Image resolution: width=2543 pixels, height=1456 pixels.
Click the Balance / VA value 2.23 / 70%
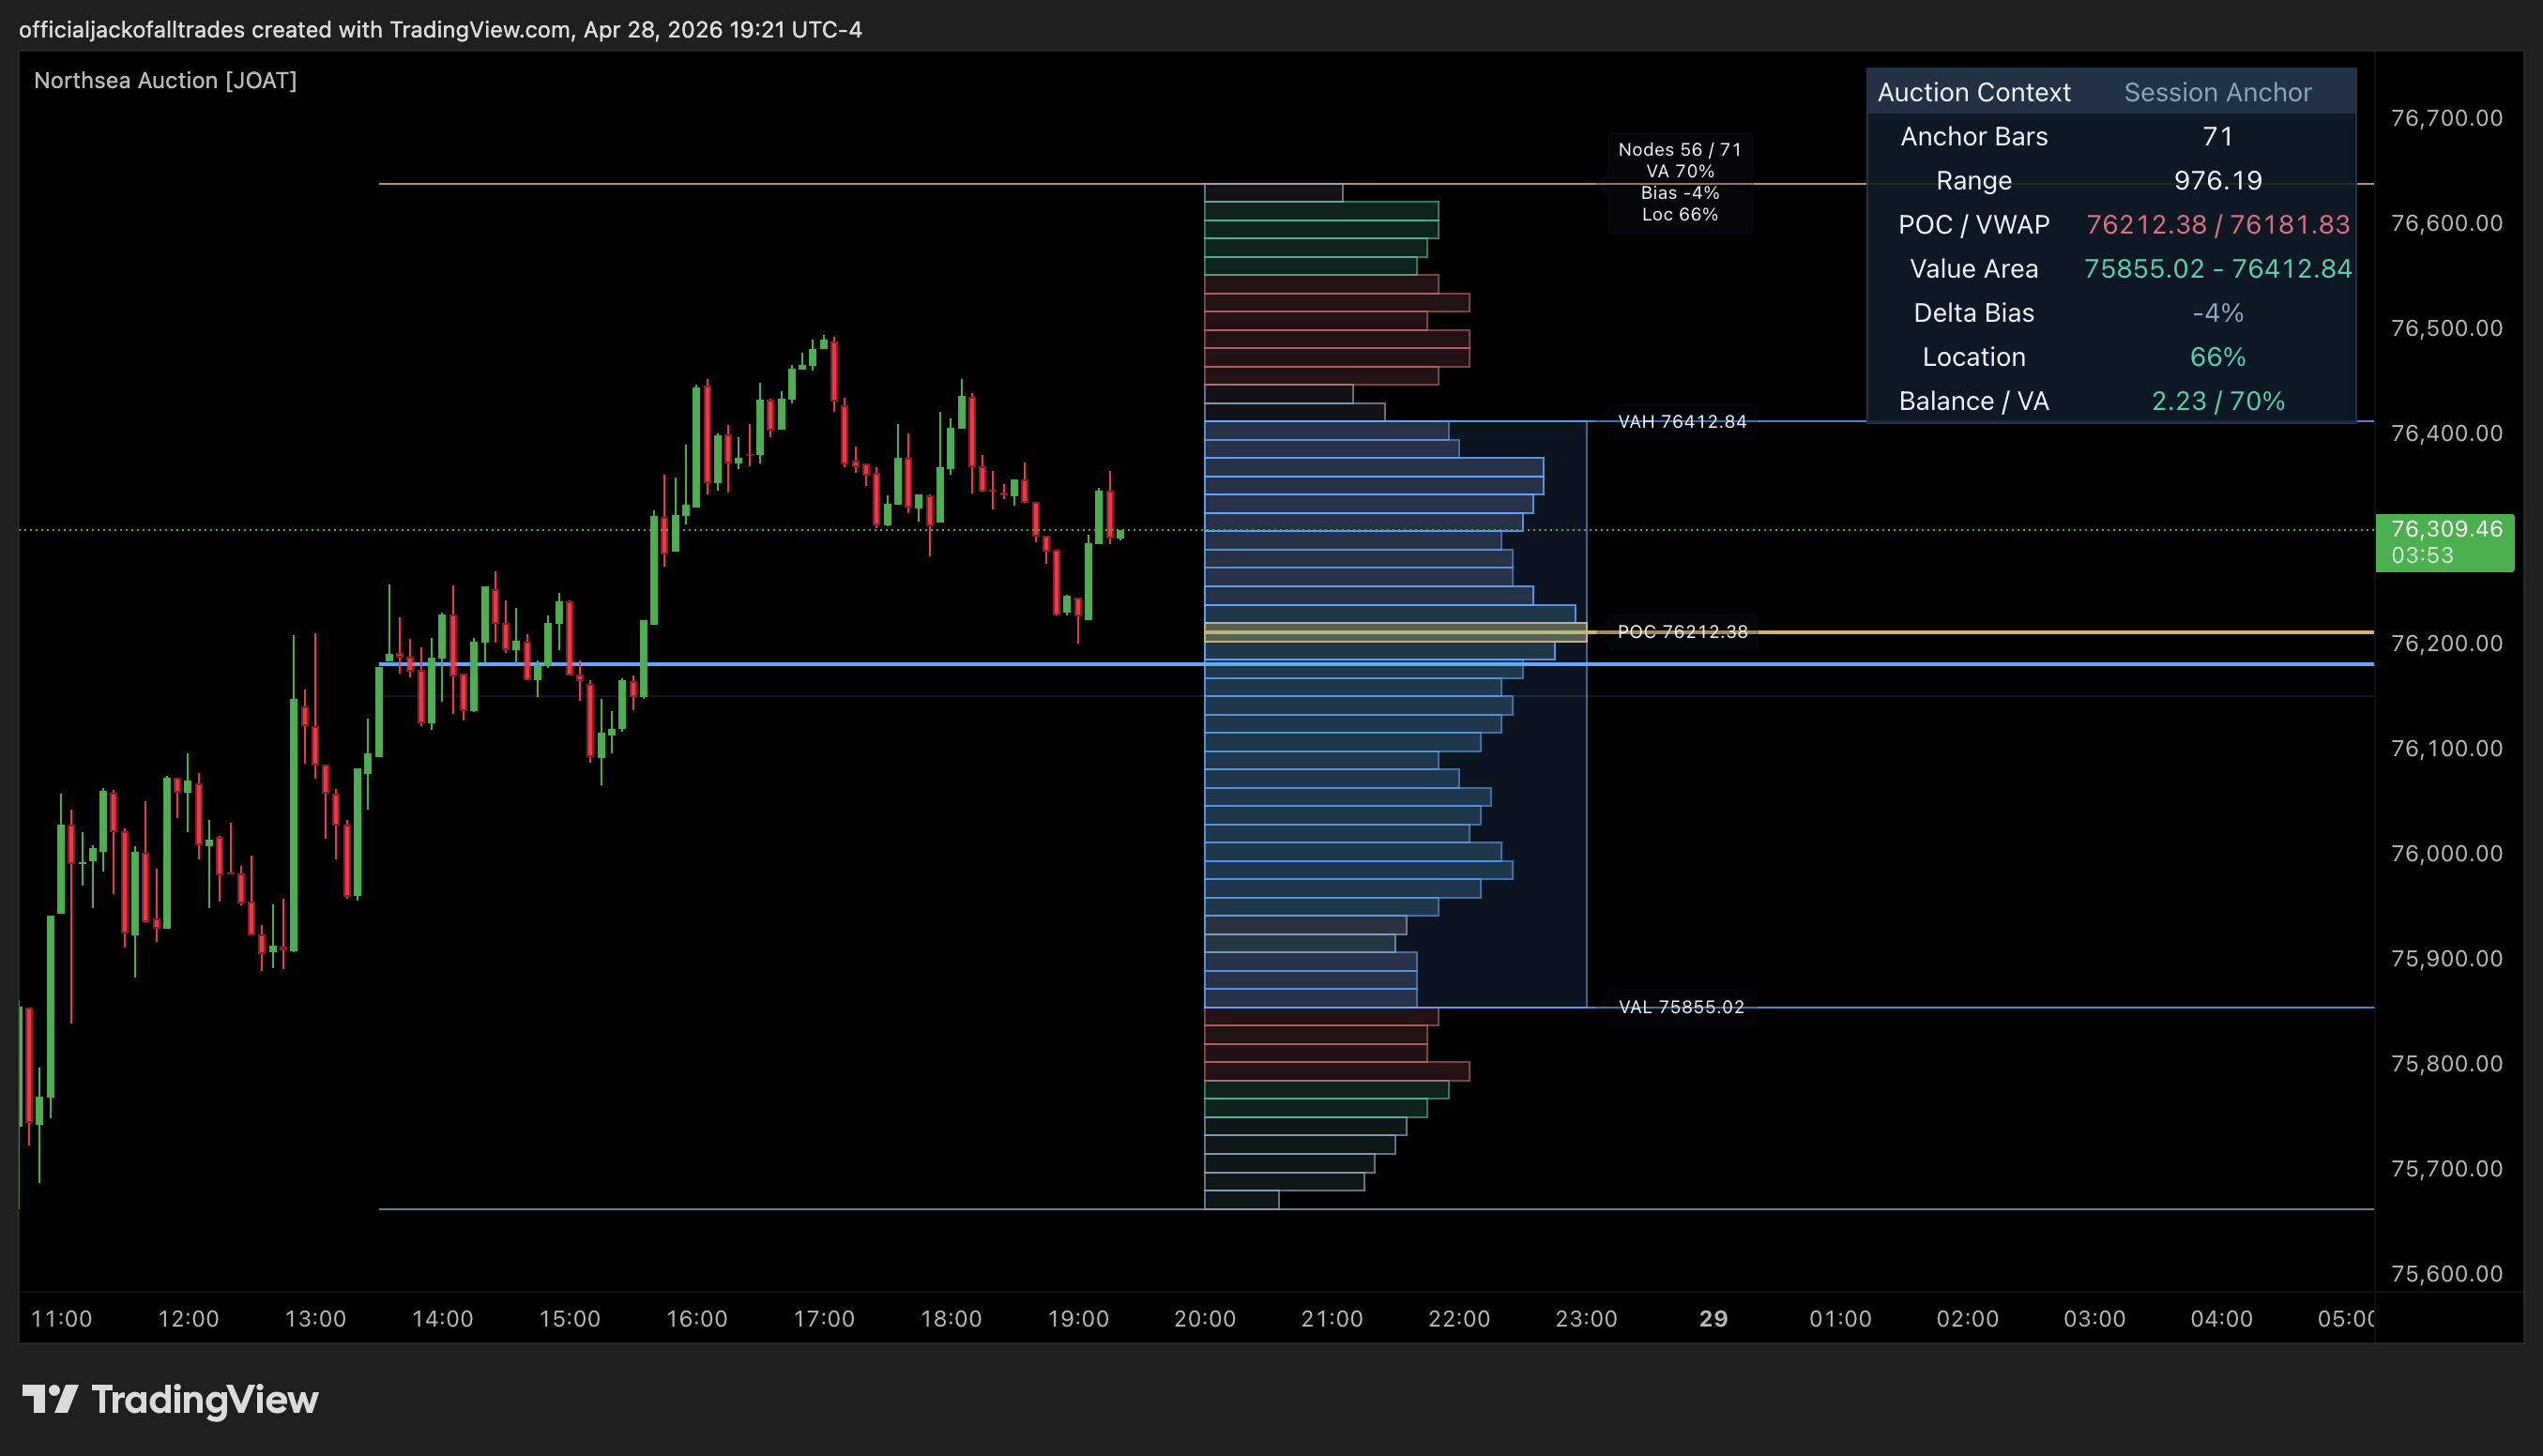tap(2217, 400)
